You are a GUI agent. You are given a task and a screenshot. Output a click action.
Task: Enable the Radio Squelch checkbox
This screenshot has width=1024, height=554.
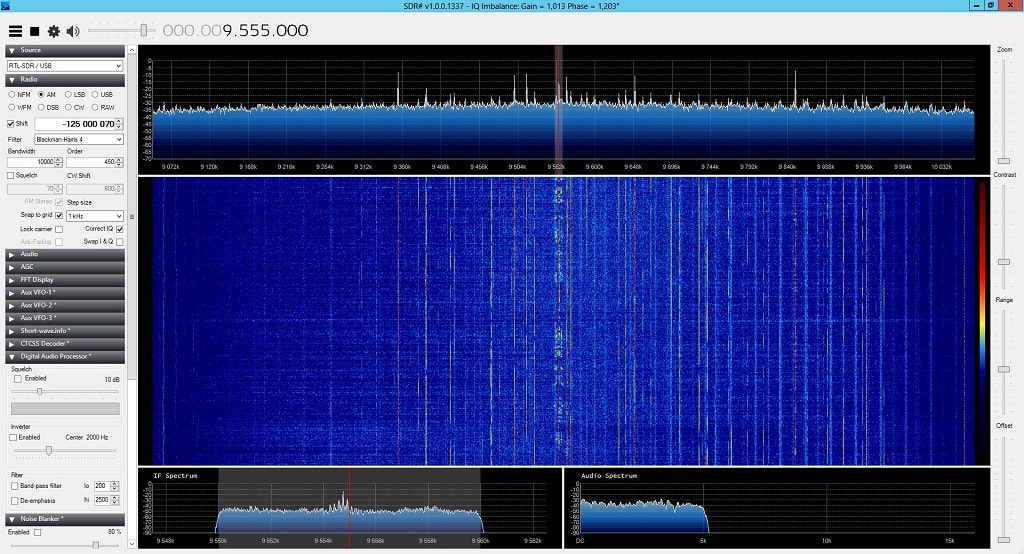tap(10, 176)
